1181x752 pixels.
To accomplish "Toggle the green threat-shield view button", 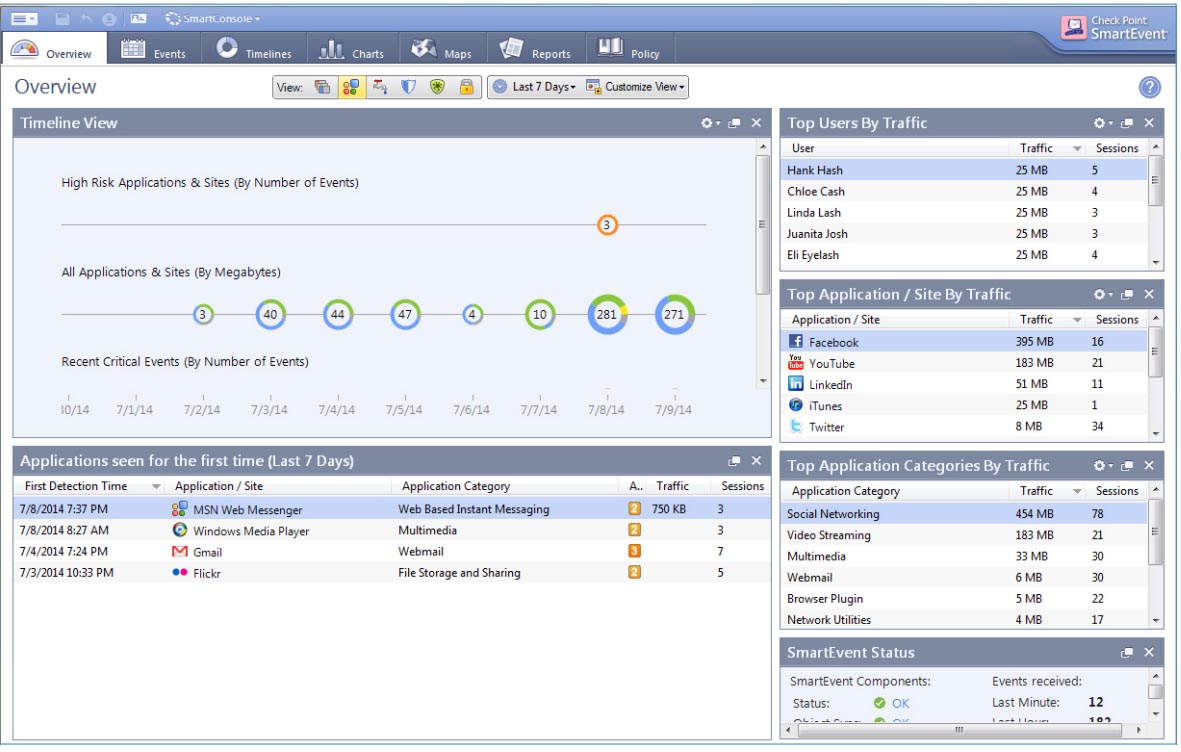I will tap(437, 87).
